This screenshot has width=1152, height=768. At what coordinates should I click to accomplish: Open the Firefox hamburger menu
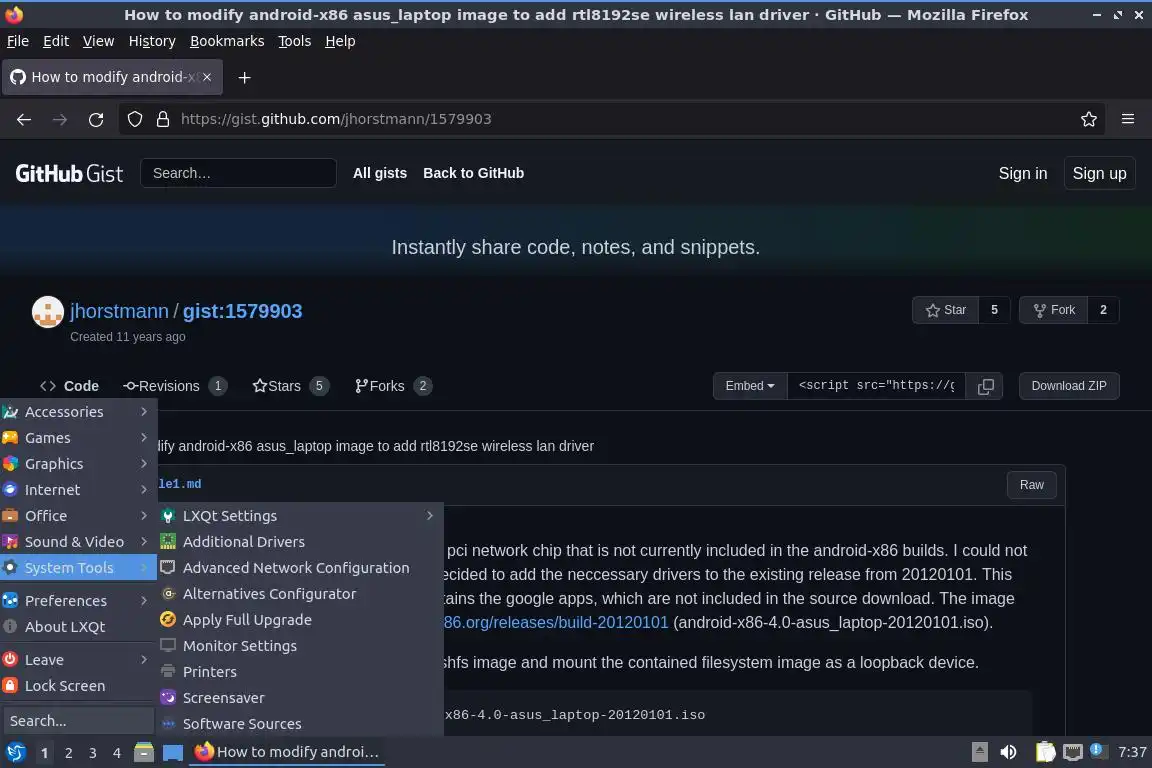click(x=1128, y=119)
